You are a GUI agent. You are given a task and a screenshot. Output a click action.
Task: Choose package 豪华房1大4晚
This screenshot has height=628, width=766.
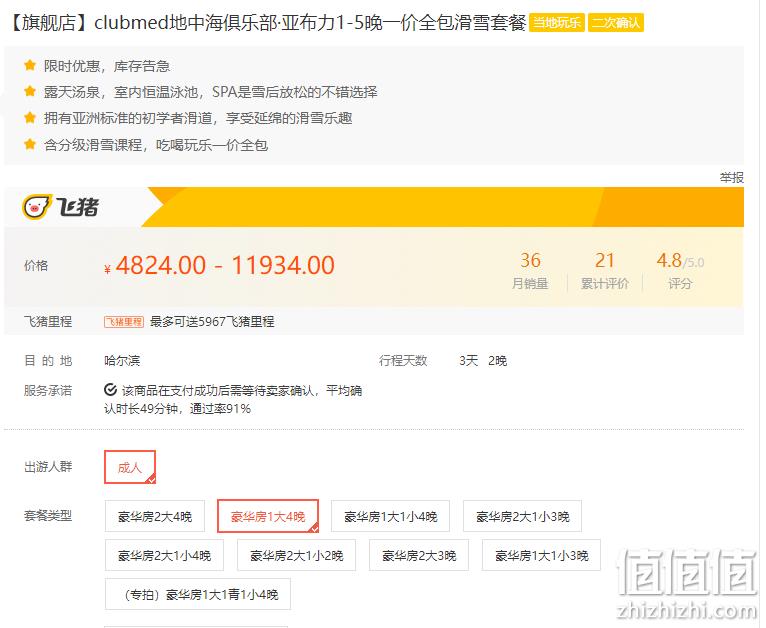[268, 516]
